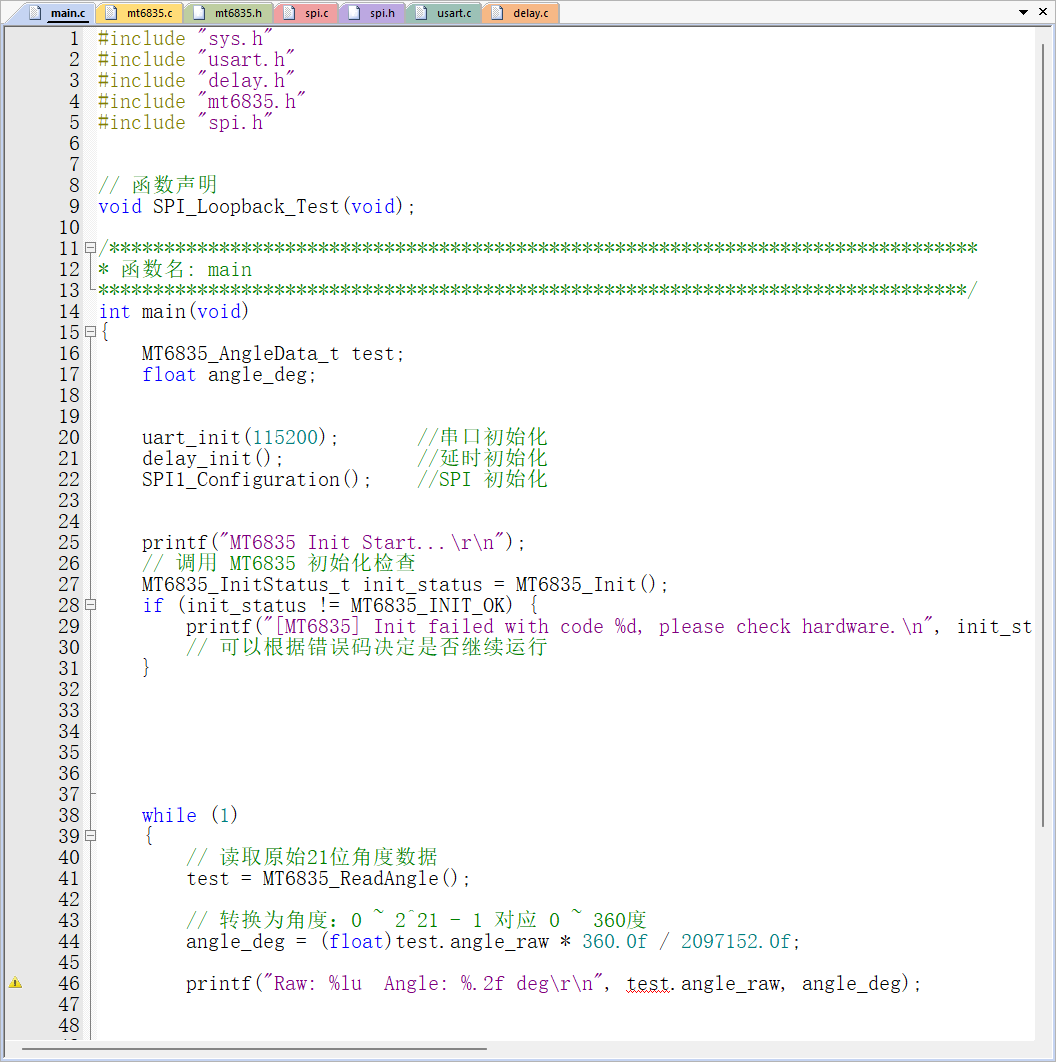Click the delay.c tab document icon

[497, 13]
